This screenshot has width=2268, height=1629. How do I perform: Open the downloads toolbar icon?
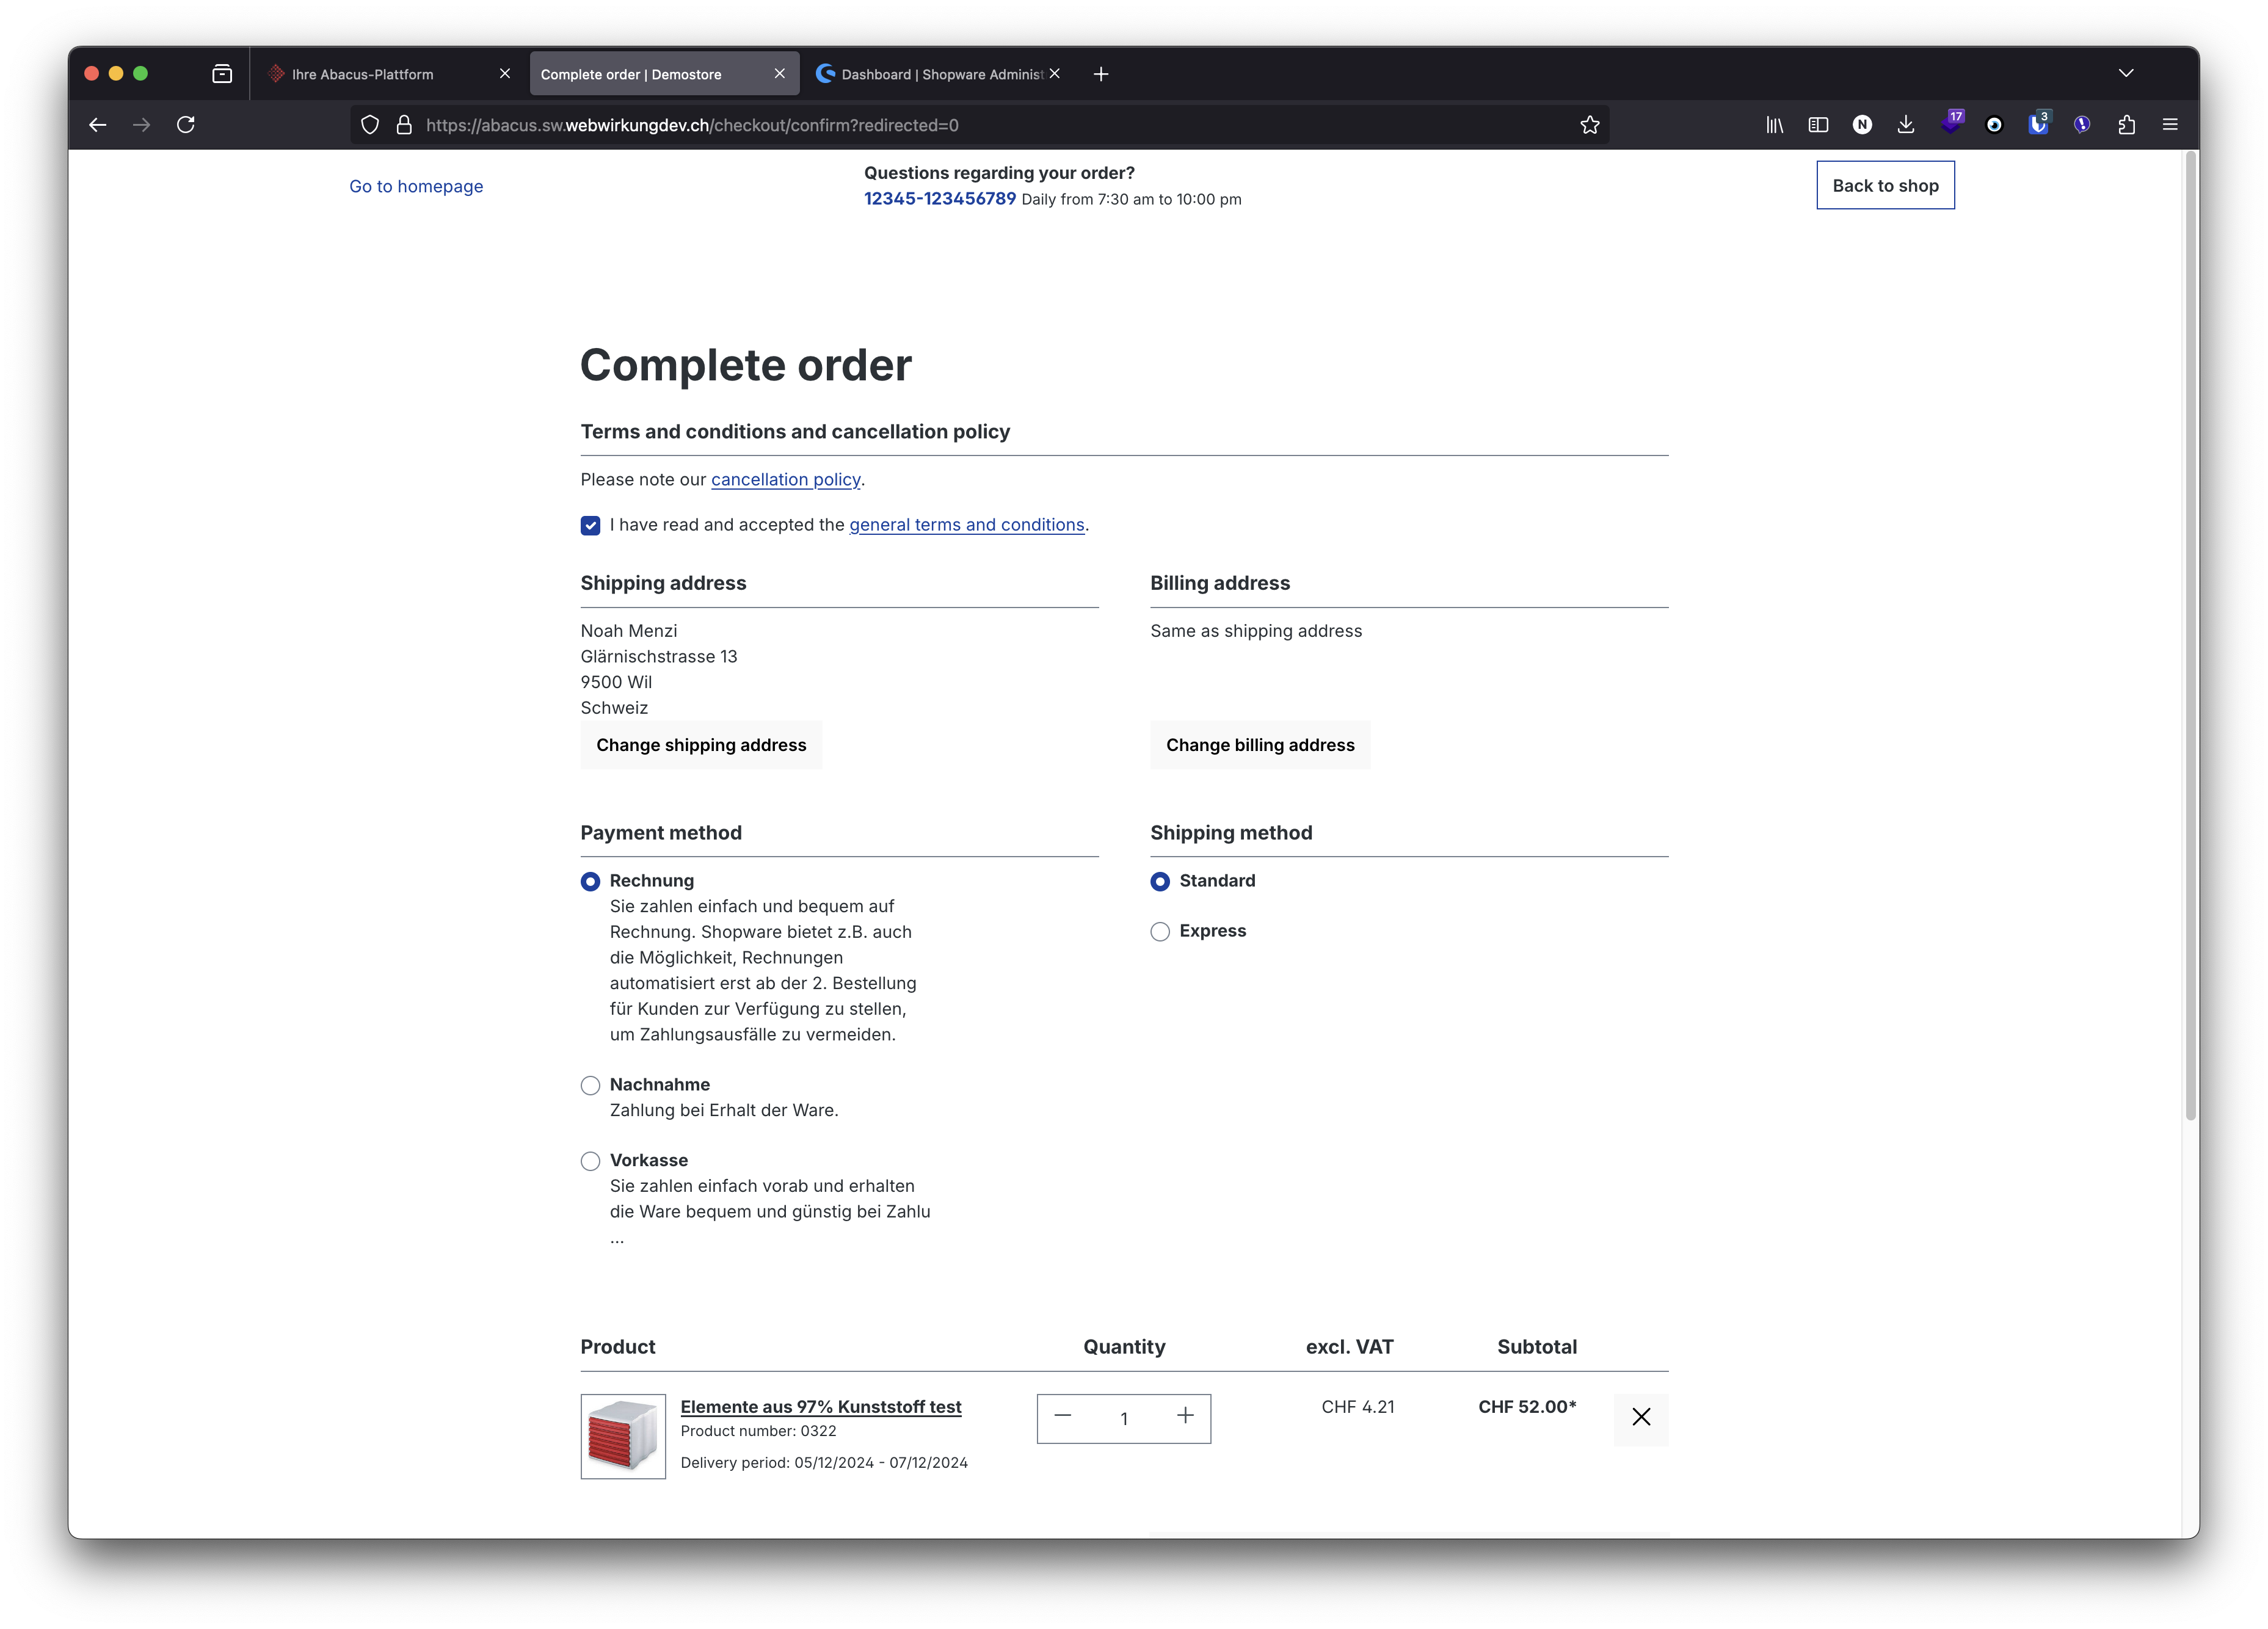[x=1906, y=125]
